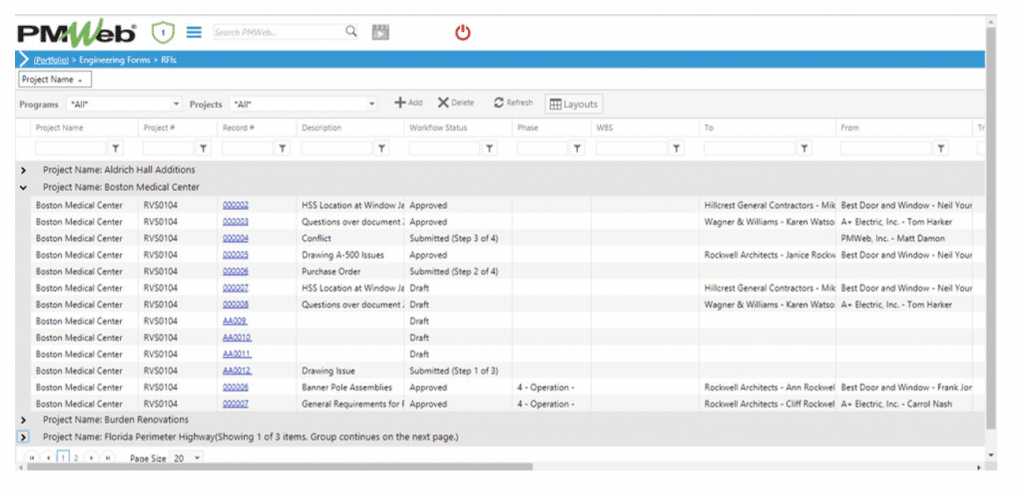Select the 'PMWeb, Inc. - Matt Damon' cell
The width and height of the screenshot is (1024, 491).
coord(904,238)
